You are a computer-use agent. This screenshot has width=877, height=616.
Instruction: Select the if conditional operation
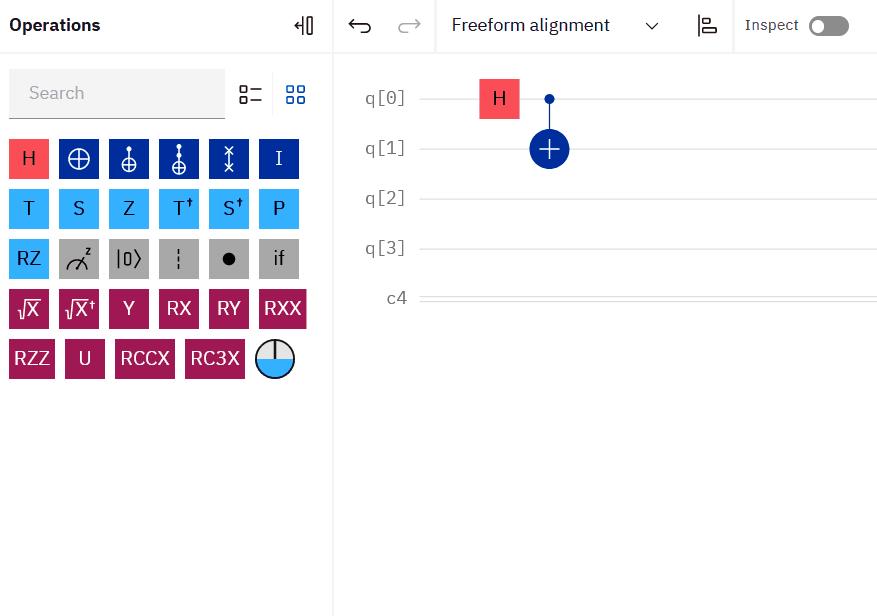coord(279,259)
